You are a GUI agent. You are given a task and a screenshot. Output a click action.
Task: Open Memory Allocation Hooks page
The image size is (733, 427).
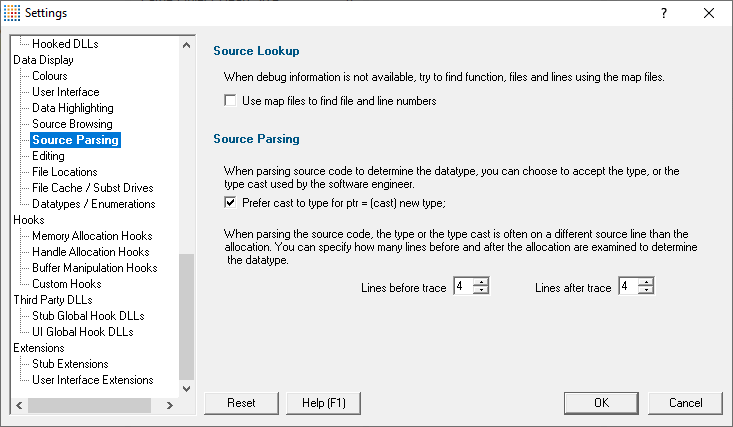(x=92, y=236)
